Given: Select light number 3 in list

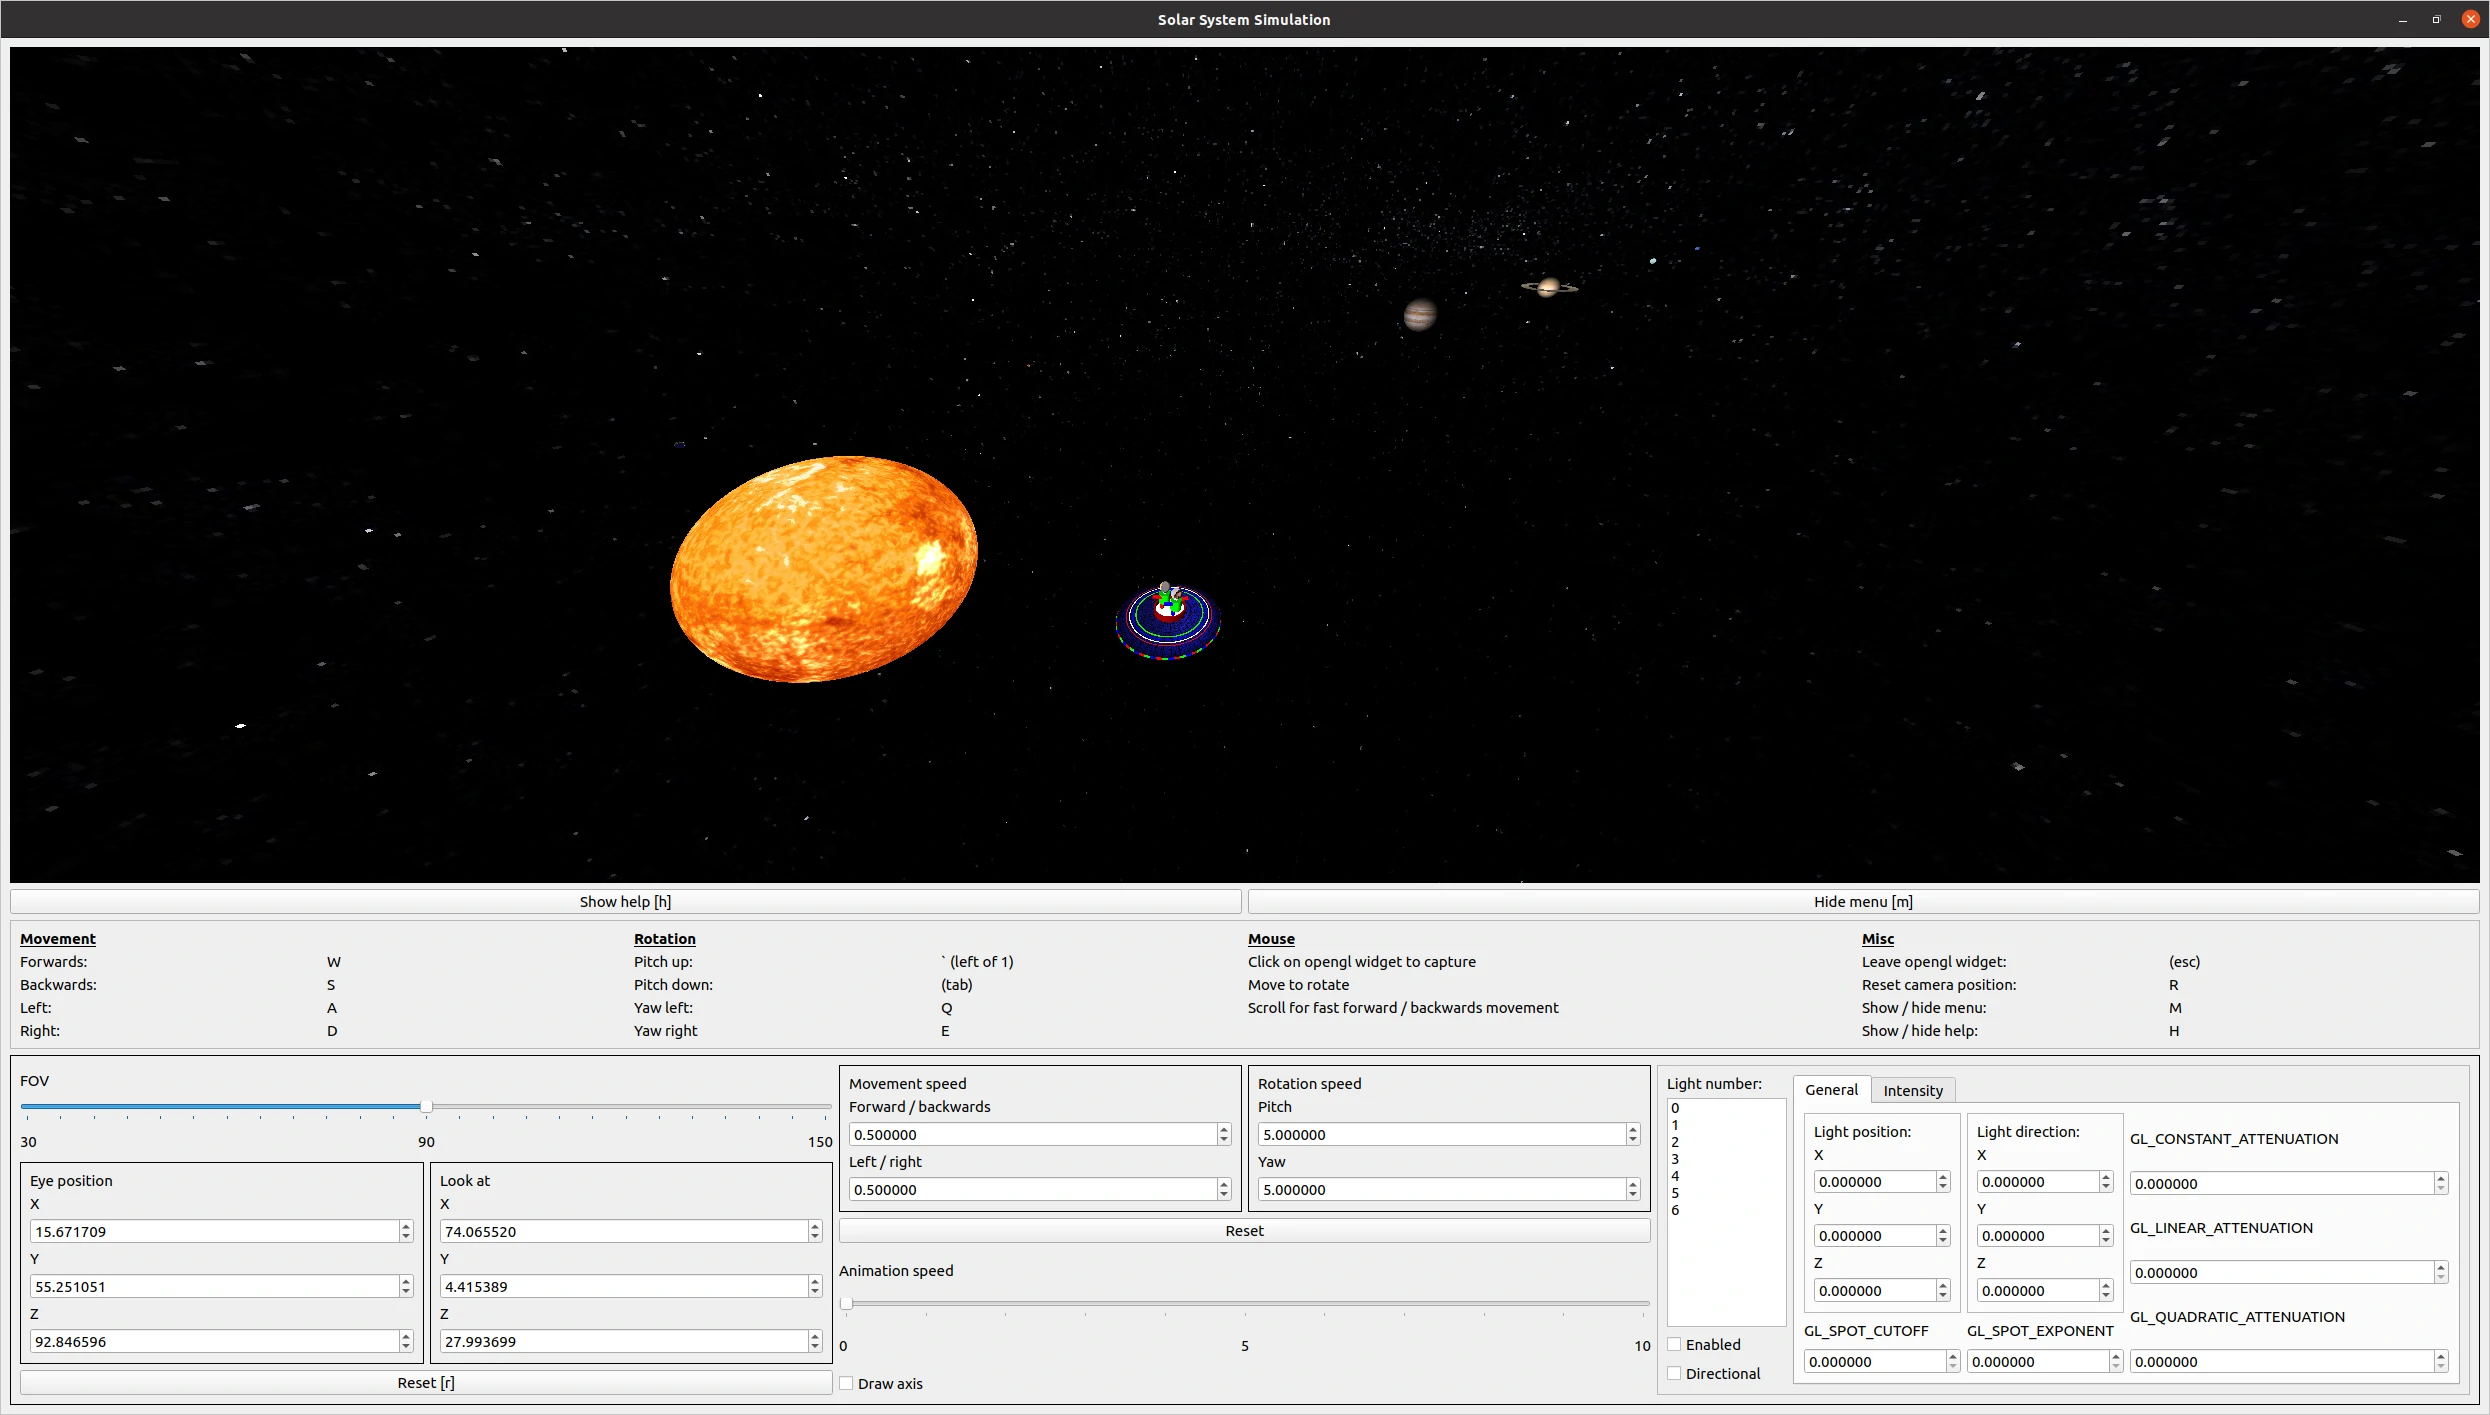Looking at the screenshot, I should 1725,1159.
